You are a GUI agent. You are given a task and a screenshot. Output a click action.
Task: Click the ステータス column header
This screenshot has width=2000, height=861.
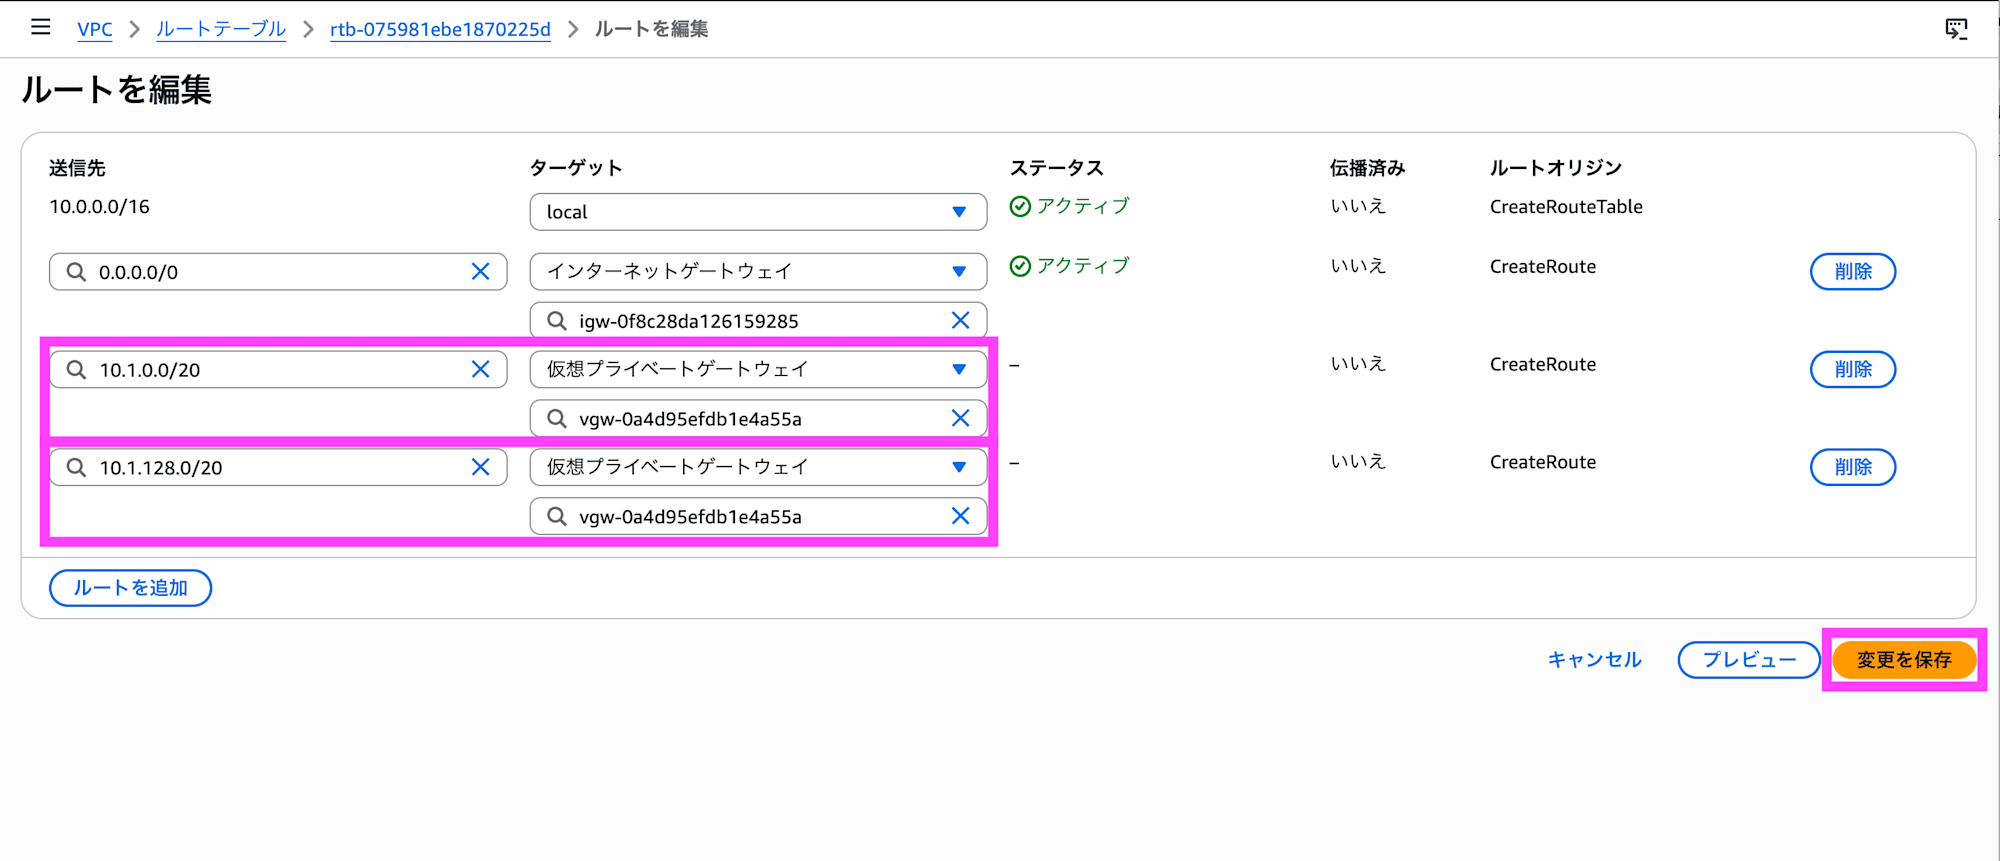[1056, 168]
